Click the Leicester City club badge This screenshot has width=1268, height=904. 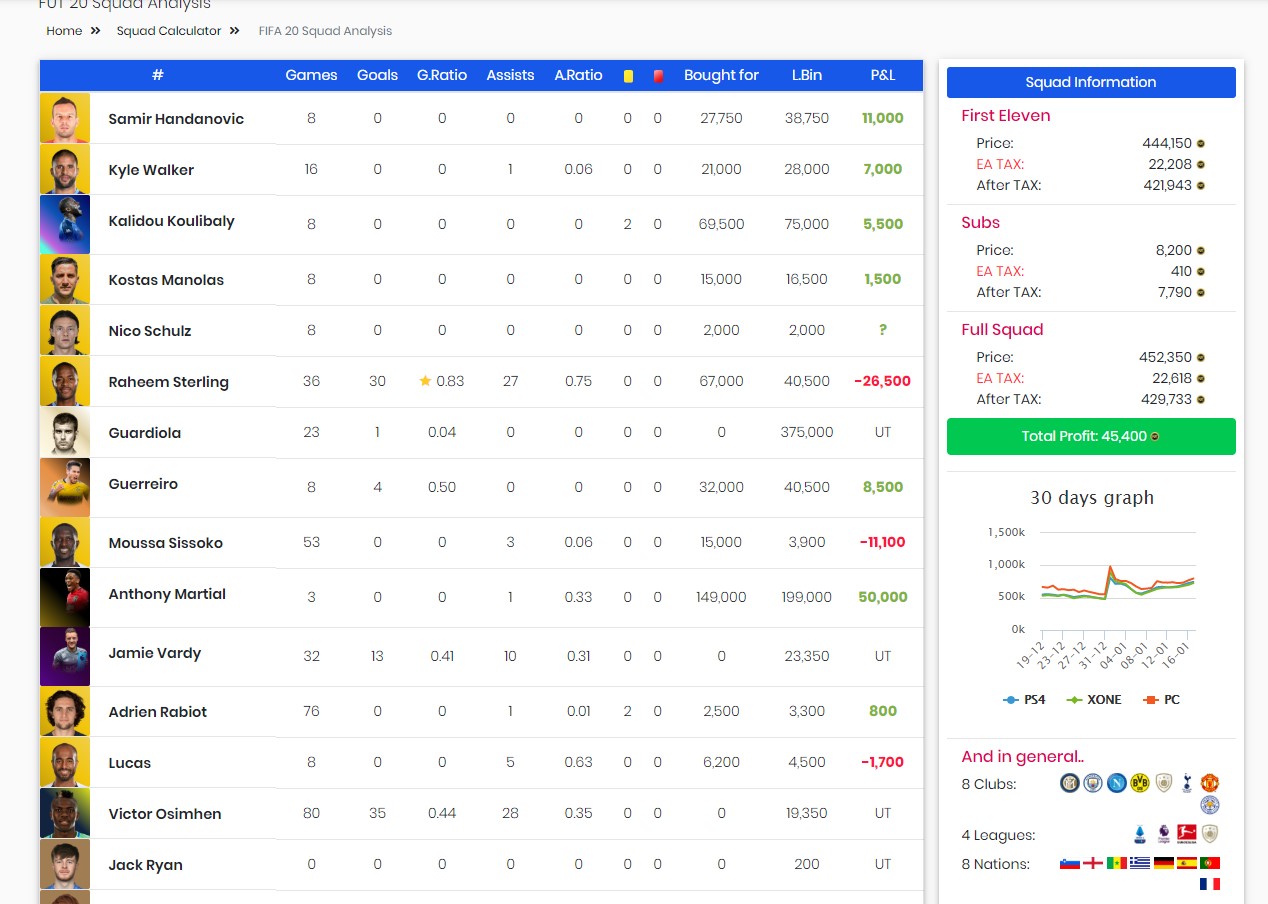pyautogui.click(x=1210, y=805)
